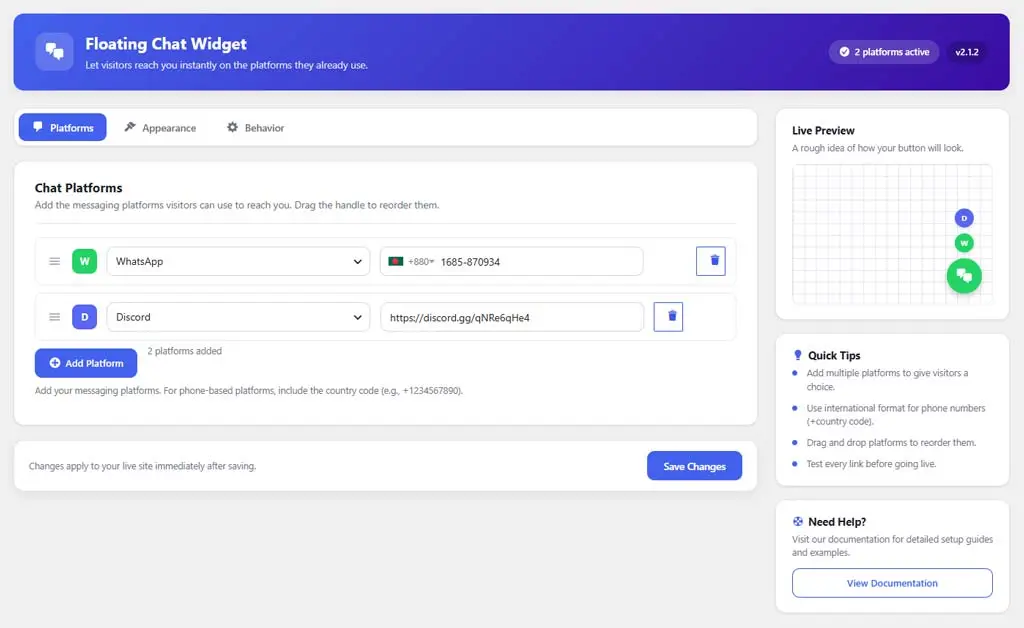Click the Bangladesh flag country selector
The height and width of the screenshot is (628, 1024).
point(411,261)
